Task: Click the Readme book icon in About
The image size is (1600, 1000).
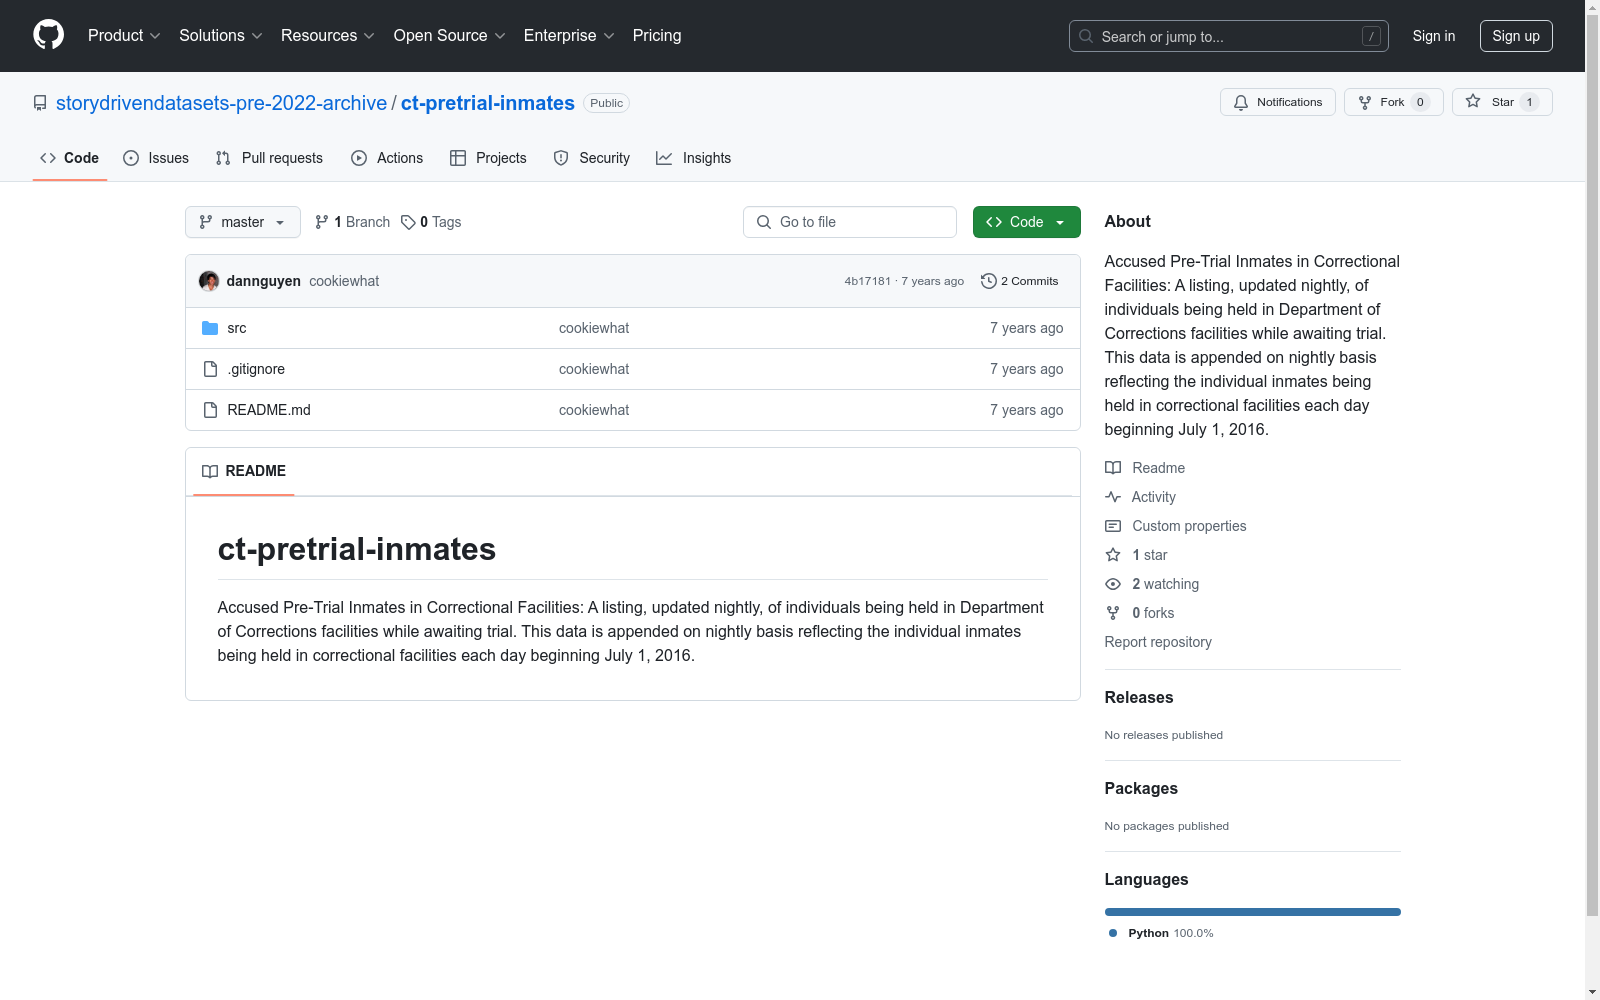Action: (1113, 468)
